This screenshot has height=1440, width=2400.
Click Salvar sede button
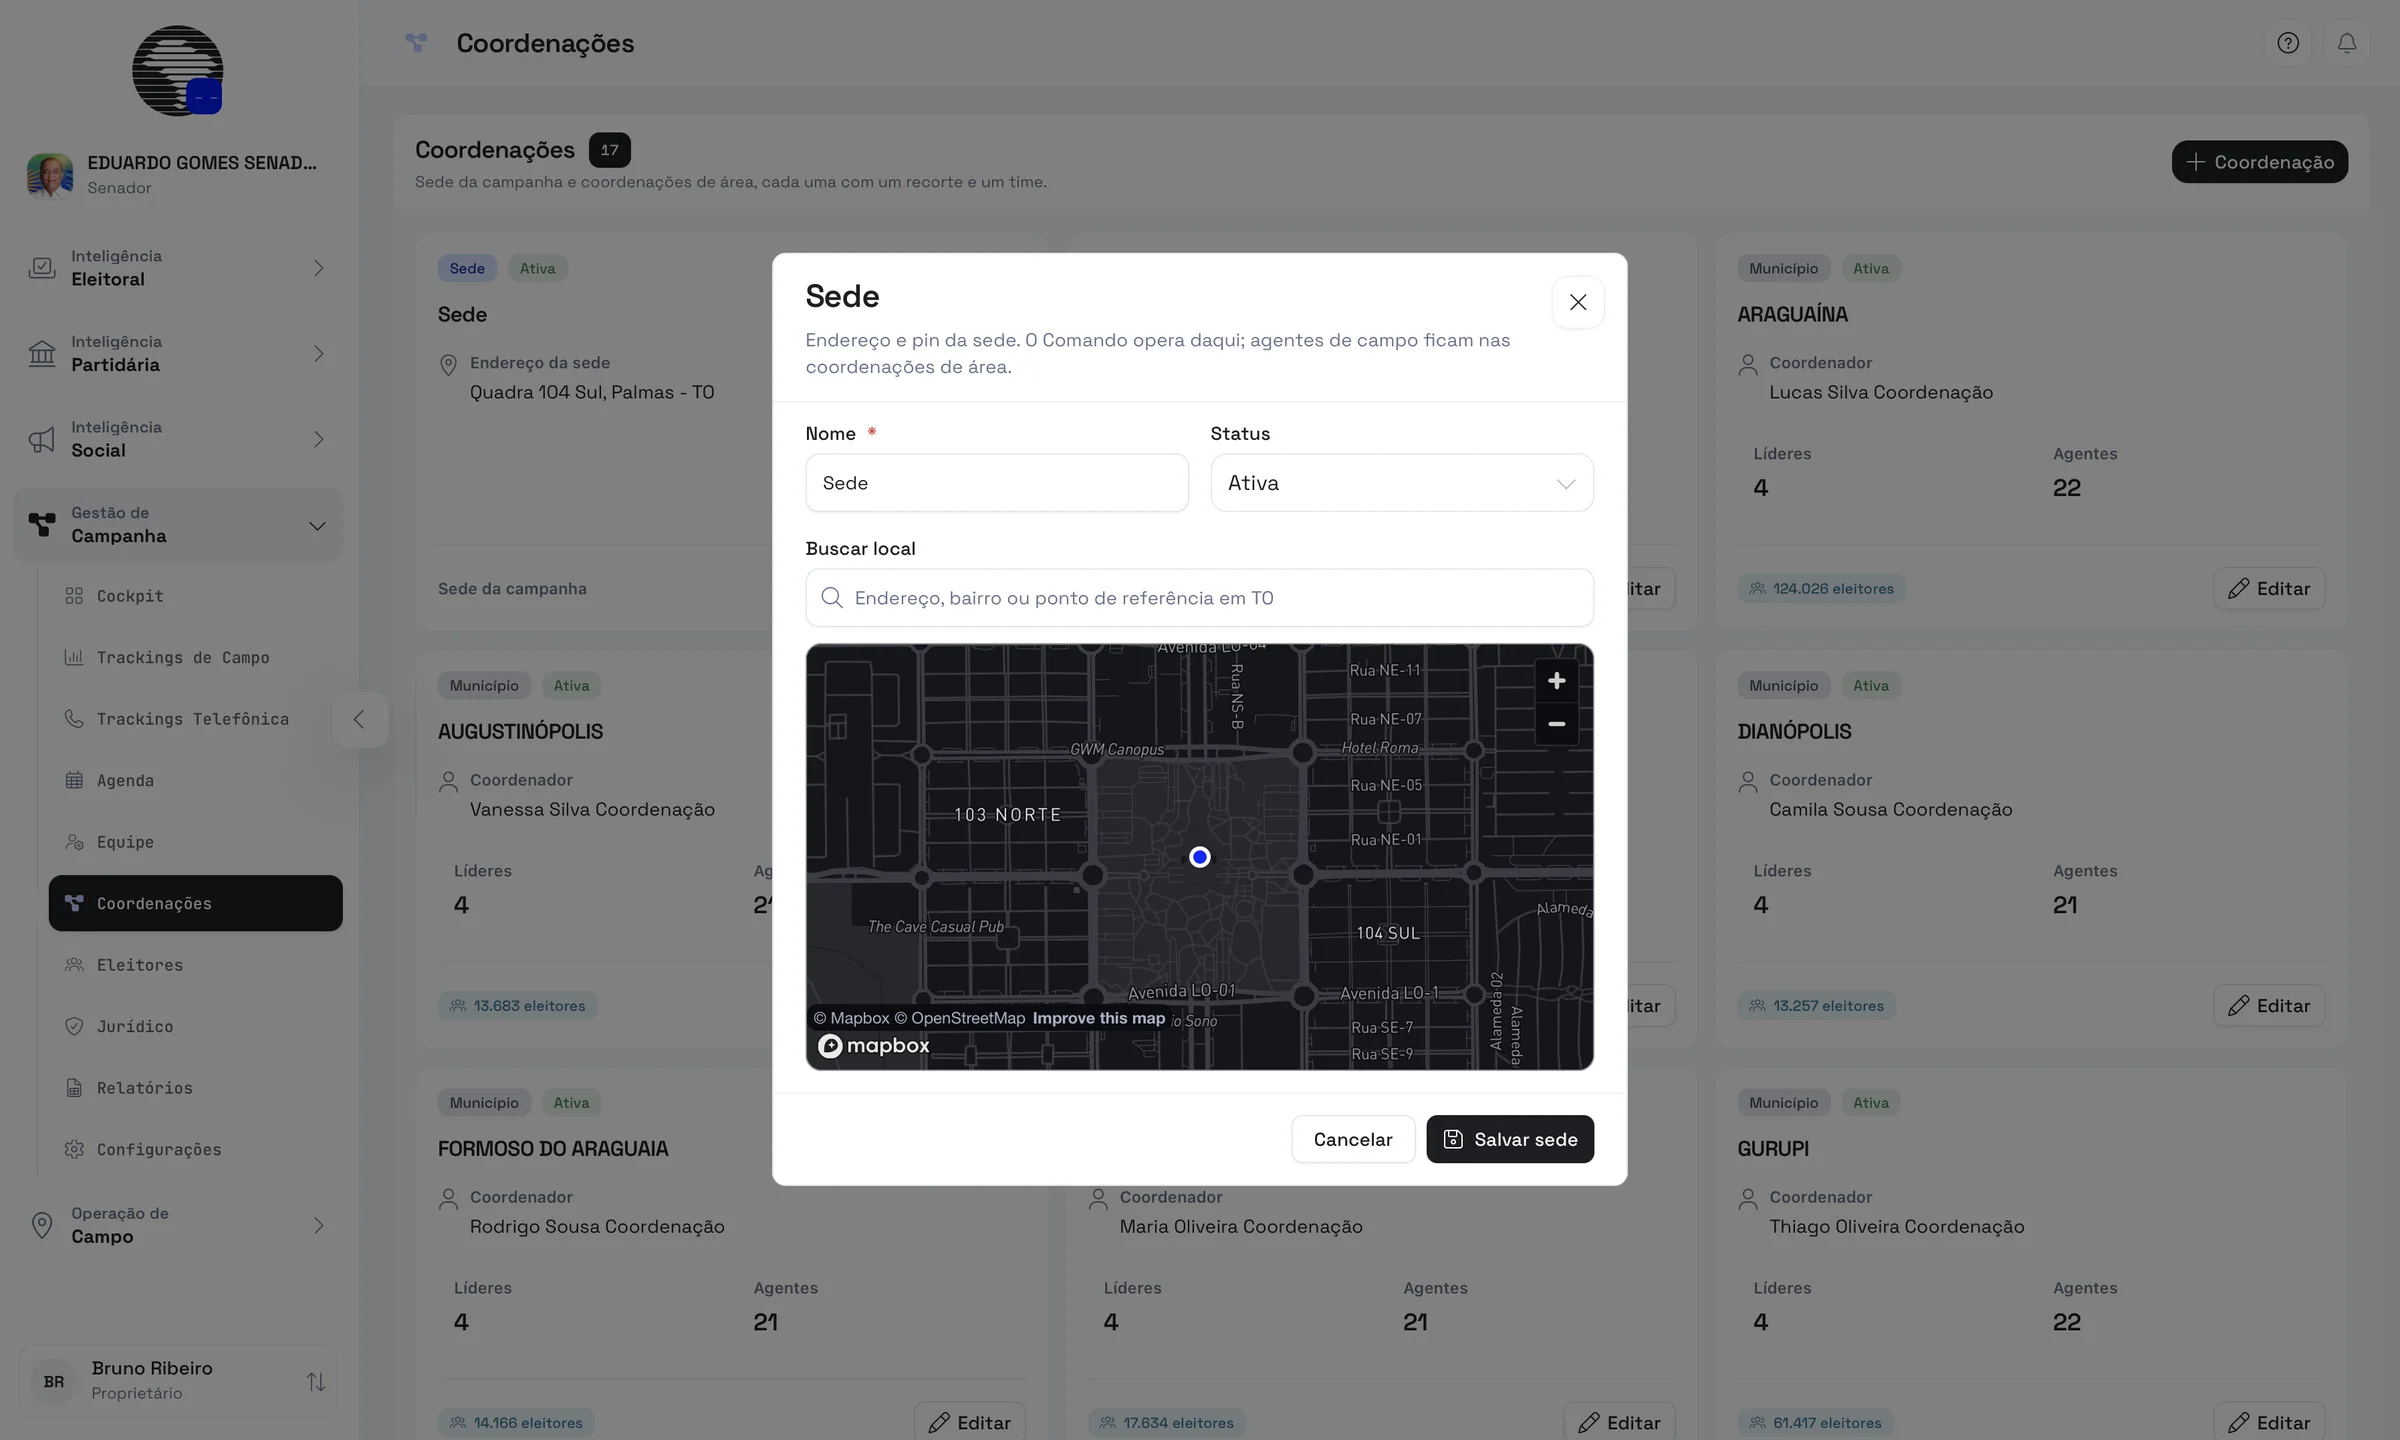pos(1510,1139)
